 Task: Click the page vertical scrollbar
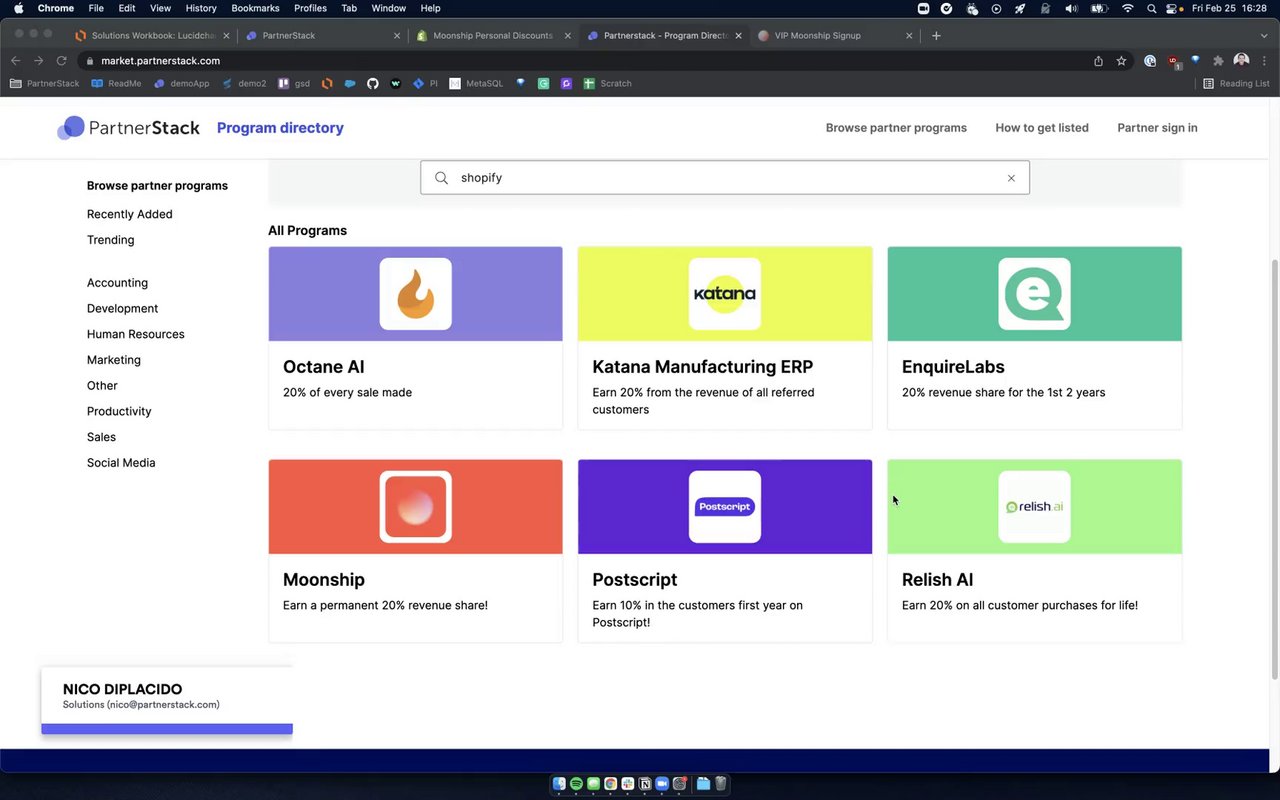(x=1274, y=470)
